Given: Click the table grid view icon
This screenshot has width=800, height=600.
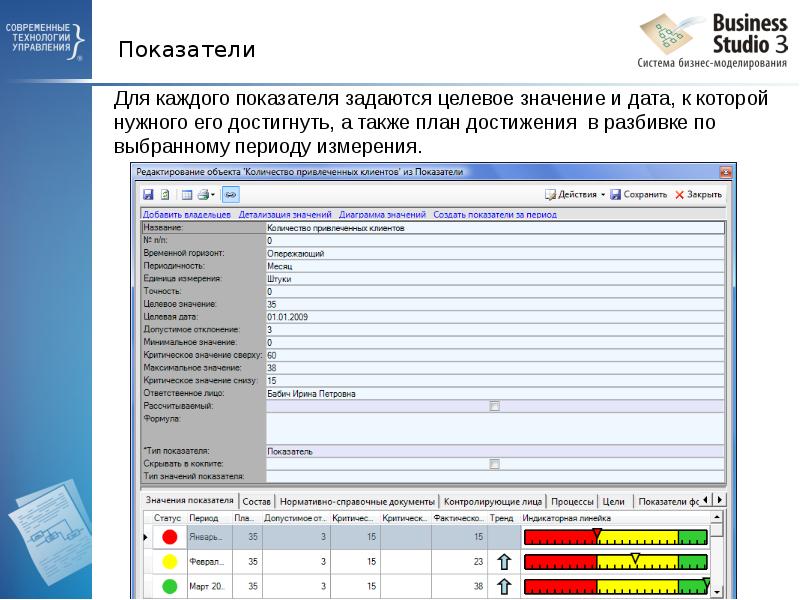Looking at the screenshot, I should (187, 194).
